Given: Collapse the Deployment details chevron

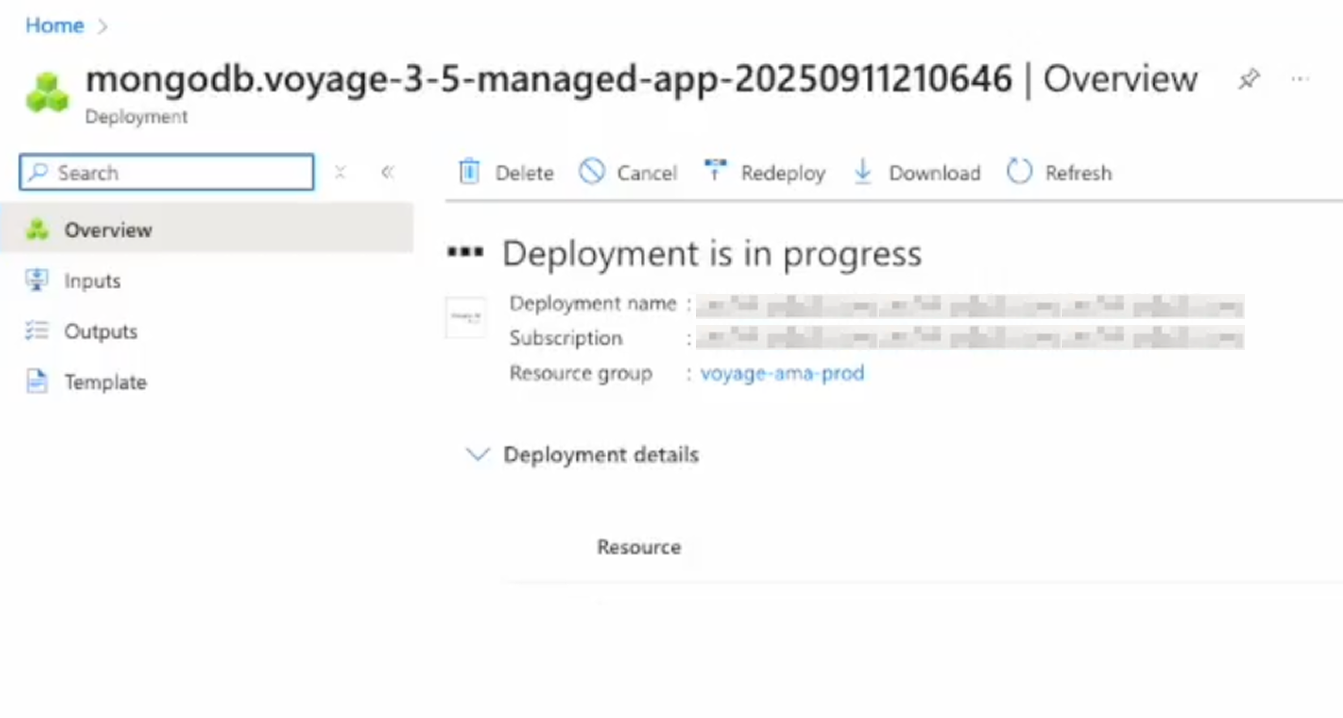Looking at the screenshot, I should point(479,455).
